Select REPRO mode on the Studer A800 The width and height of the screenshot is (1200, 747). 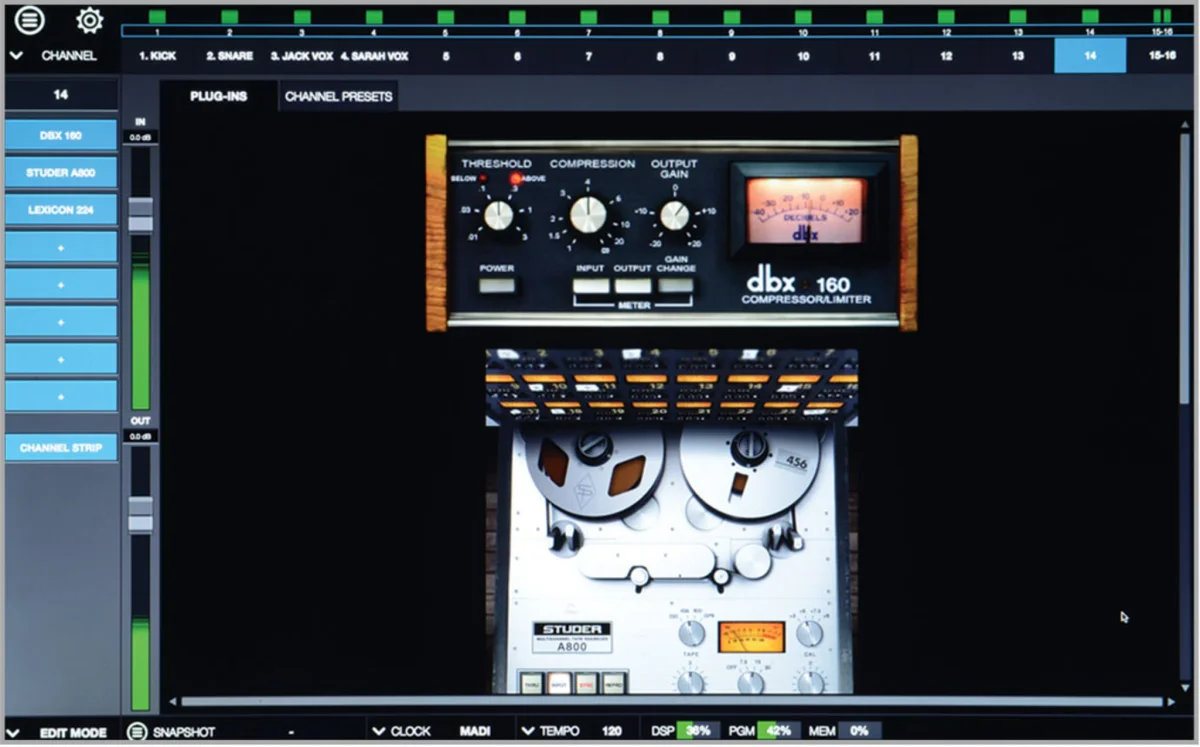(x=614, y=683)
